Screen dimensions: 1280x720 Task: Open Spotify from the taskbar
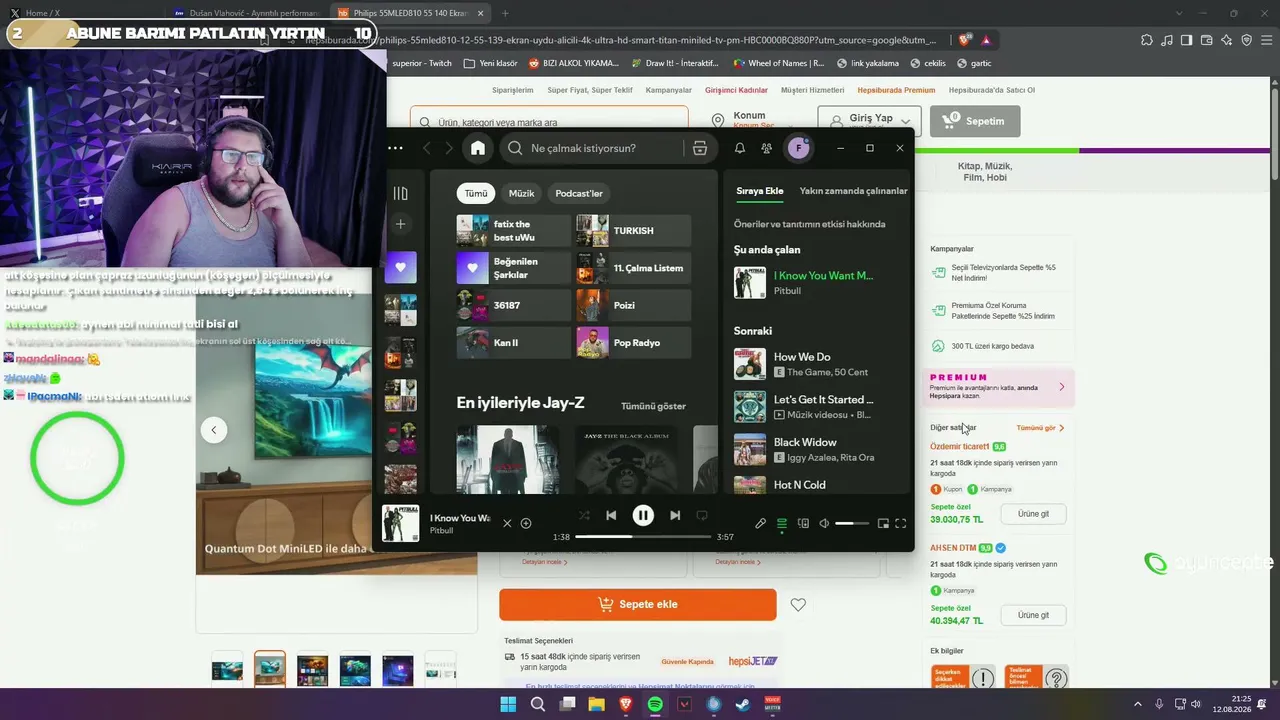click(655, 704)
